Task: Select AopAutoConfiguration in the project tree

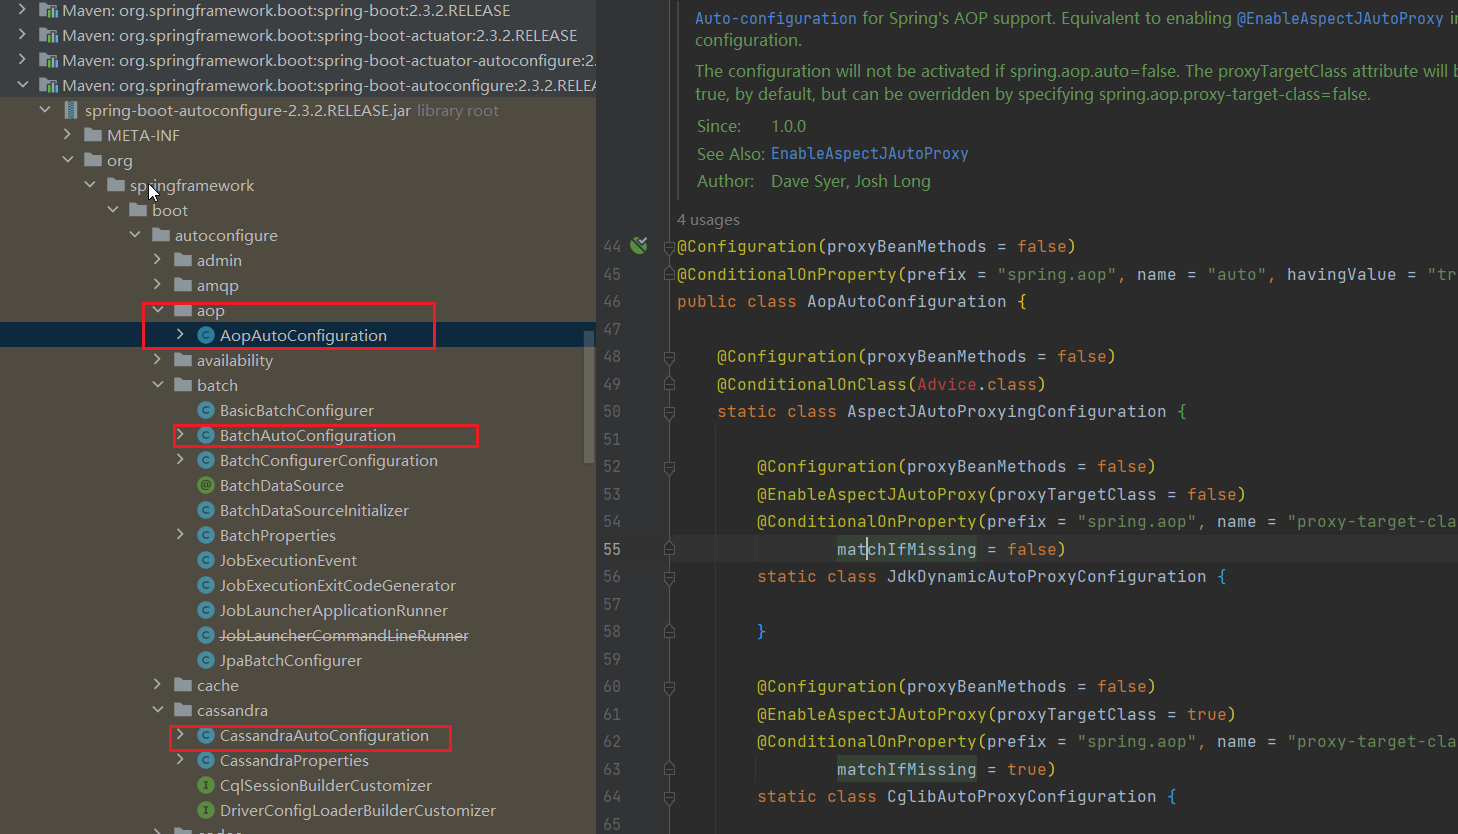Action: [x=303, y=335]
